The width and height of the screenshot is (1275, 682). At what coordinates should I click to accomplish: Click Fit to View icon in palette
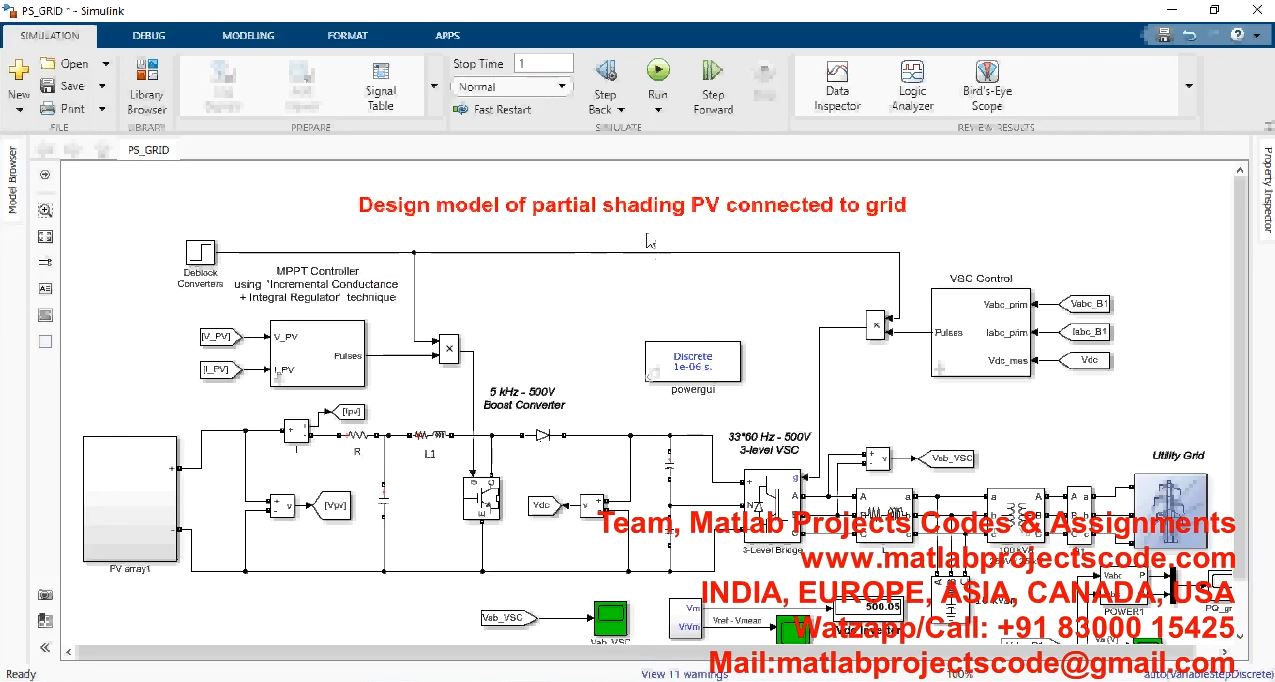(45, 237)
